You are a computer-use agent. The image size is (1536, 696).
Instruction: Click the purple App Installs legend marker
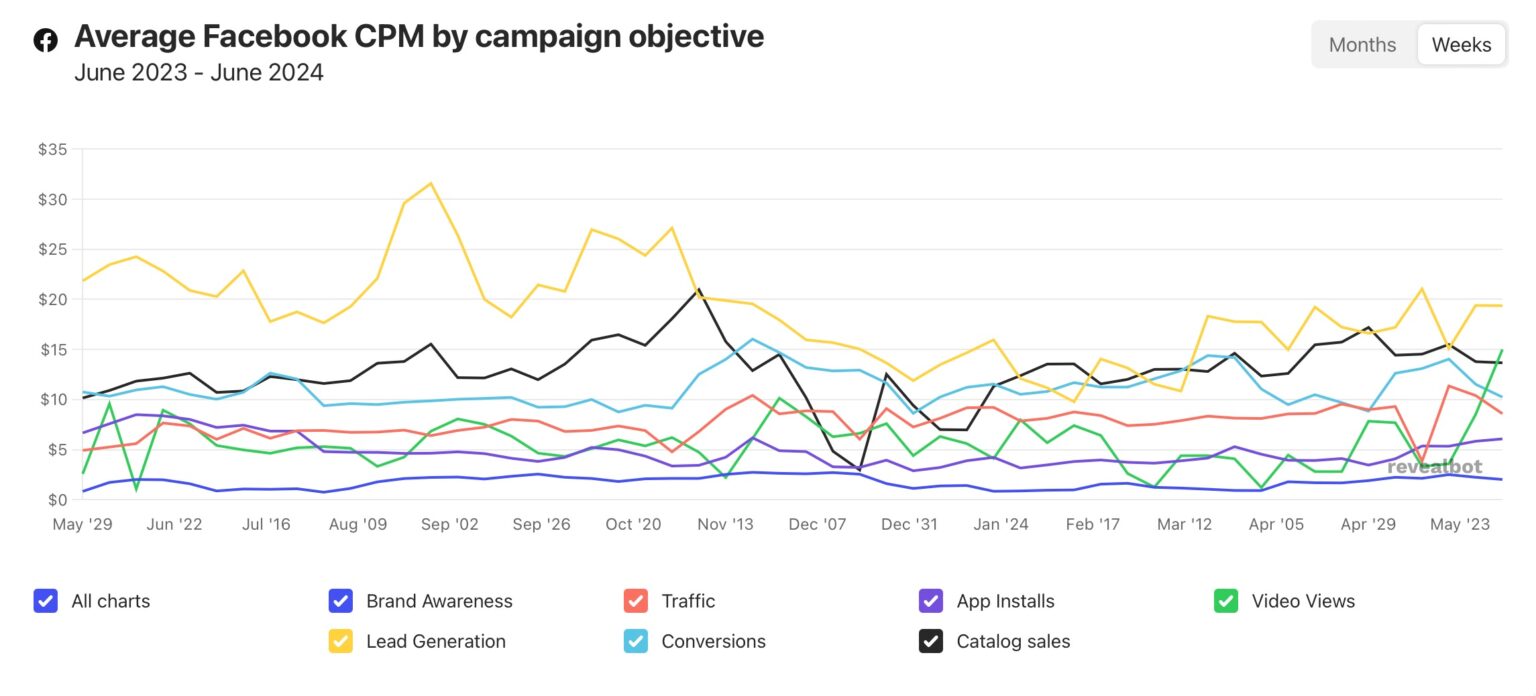930,600
